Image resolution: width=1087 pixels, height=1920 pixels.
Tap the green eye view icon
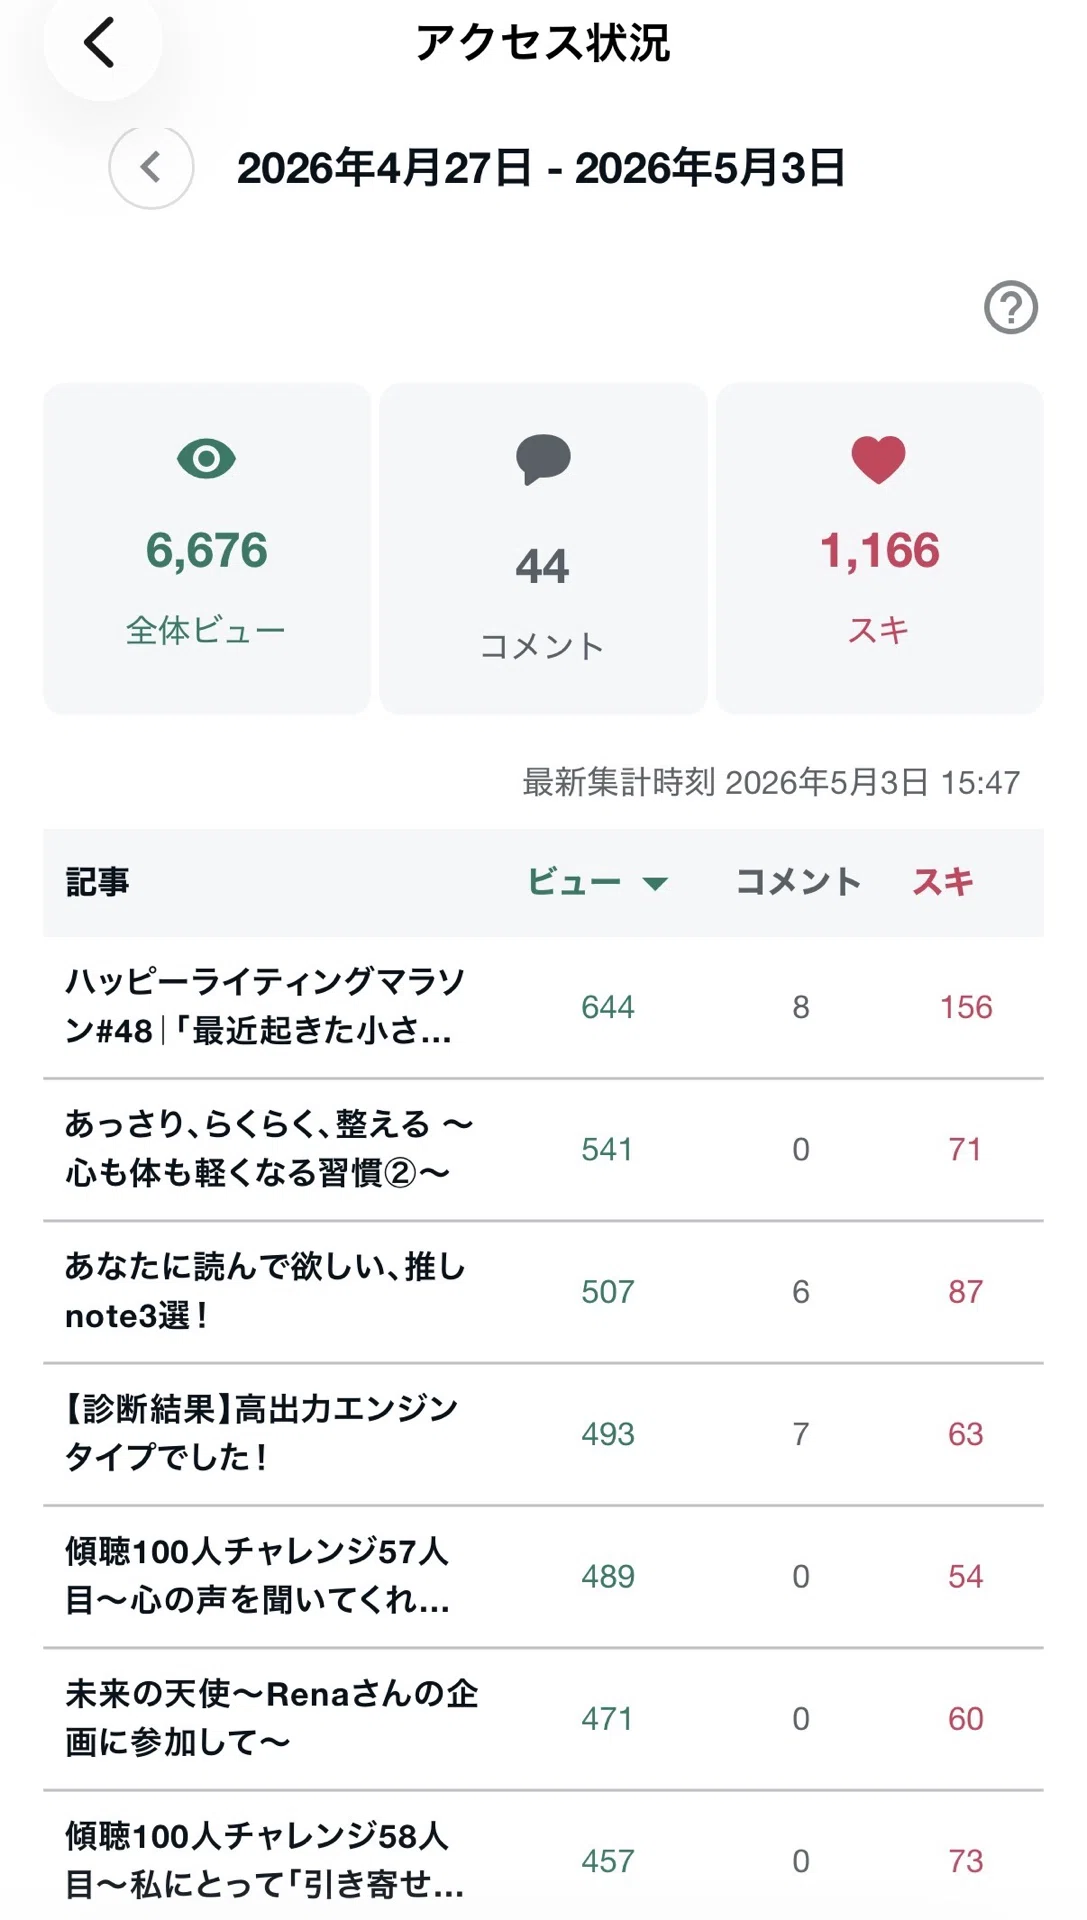(206, 459)
